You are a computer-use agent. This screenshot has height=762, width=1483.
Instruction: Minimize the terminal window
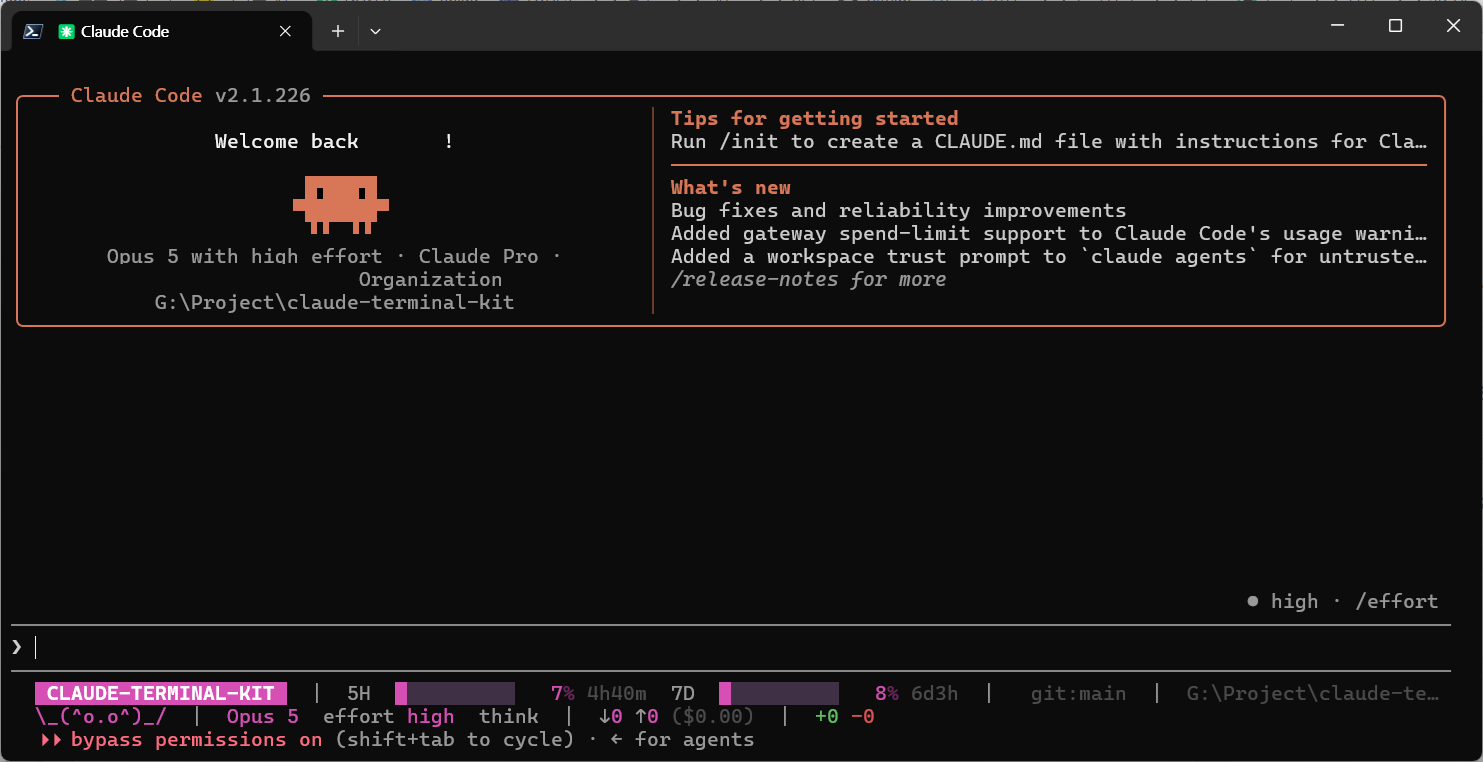click(x=1336, y=26)
